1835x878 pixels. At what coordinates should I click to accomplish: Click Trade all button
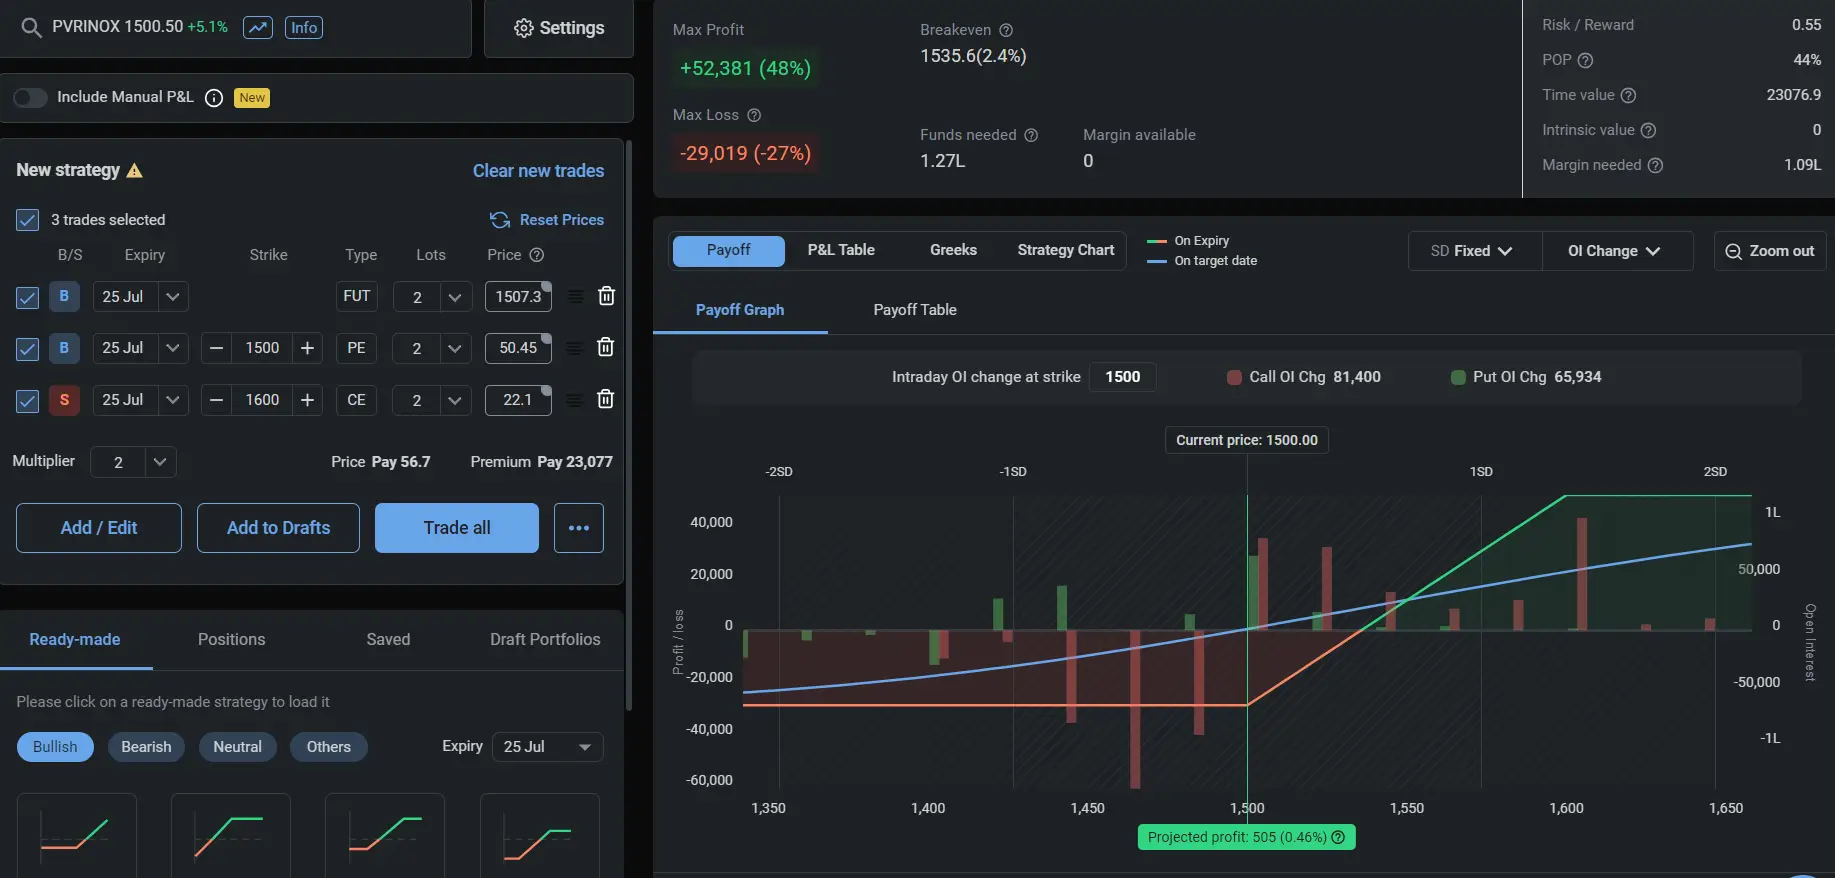(x=457, y=527)
